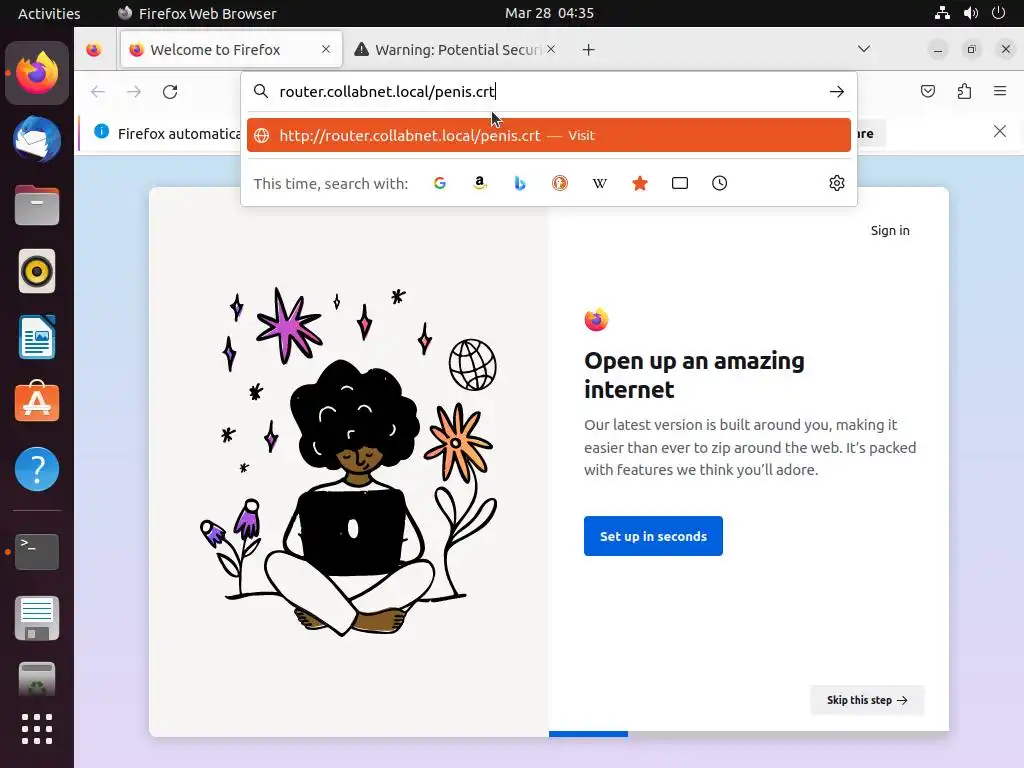
Task: Click the Firefox logo above the heading
Action: 596,320
